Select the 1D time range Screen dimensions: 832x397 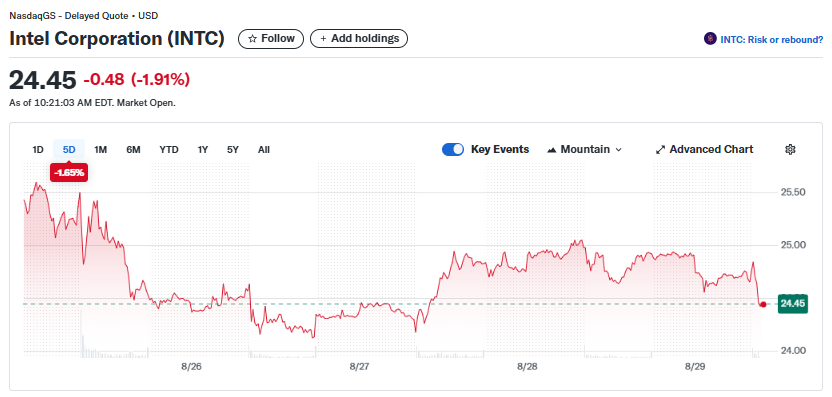coord(38,150)
